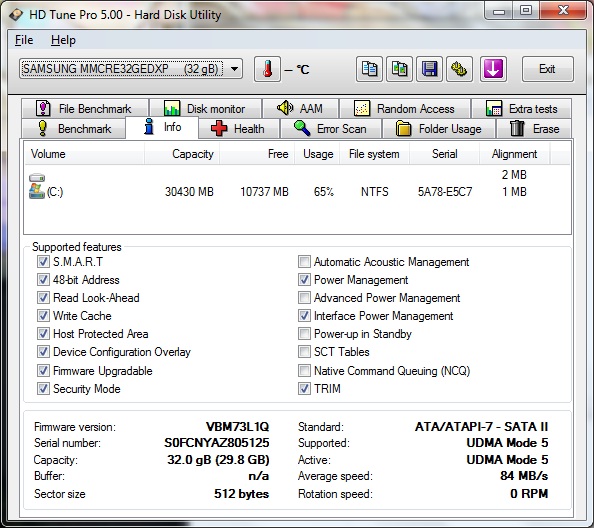Click the copy screenshot to clipboard icon
This screenshot has width=594, height=528.
click(399, 69)
